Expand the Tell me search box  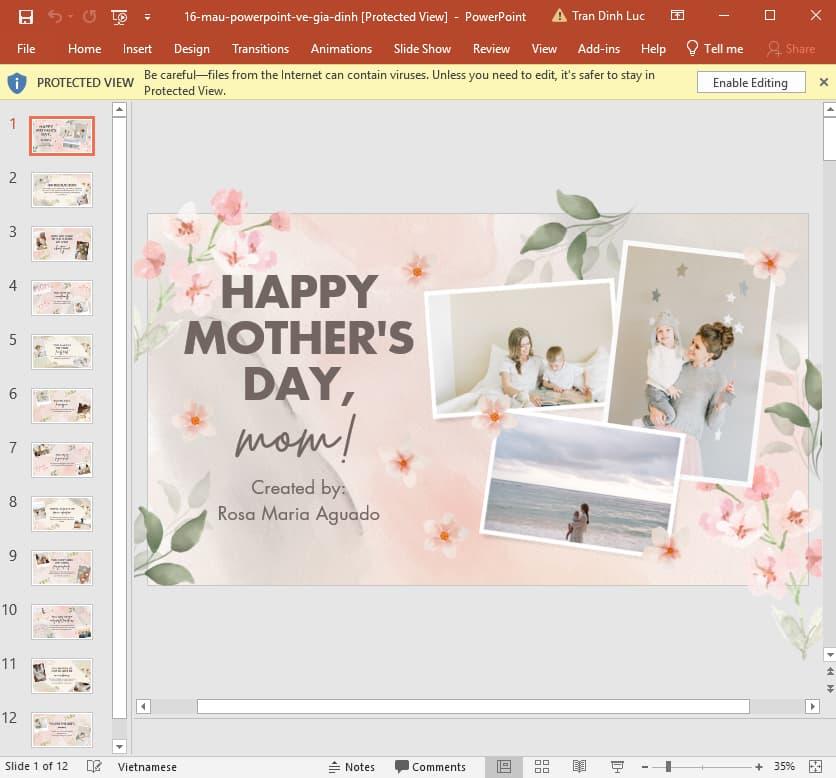[714, 48]
